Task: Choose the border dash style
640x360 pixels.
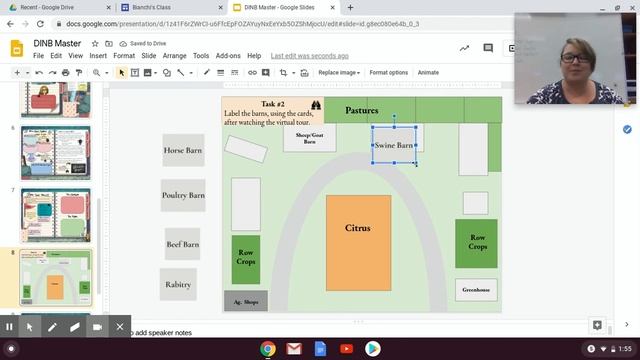Action: pos(234,73)
